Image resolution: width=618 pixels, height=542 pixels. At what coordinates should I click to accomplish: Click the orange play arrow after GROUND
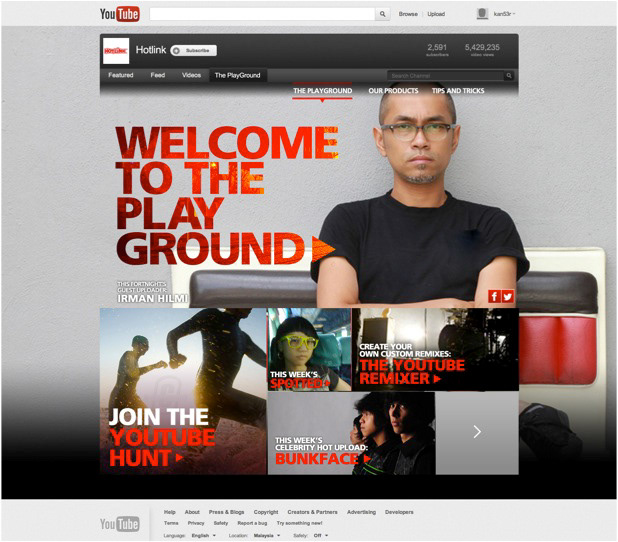click(x=323, y=249)
